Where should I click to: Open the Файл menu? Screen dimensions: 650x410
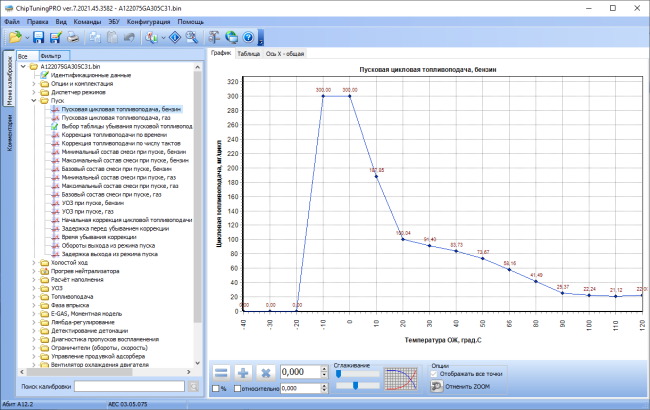12,22
